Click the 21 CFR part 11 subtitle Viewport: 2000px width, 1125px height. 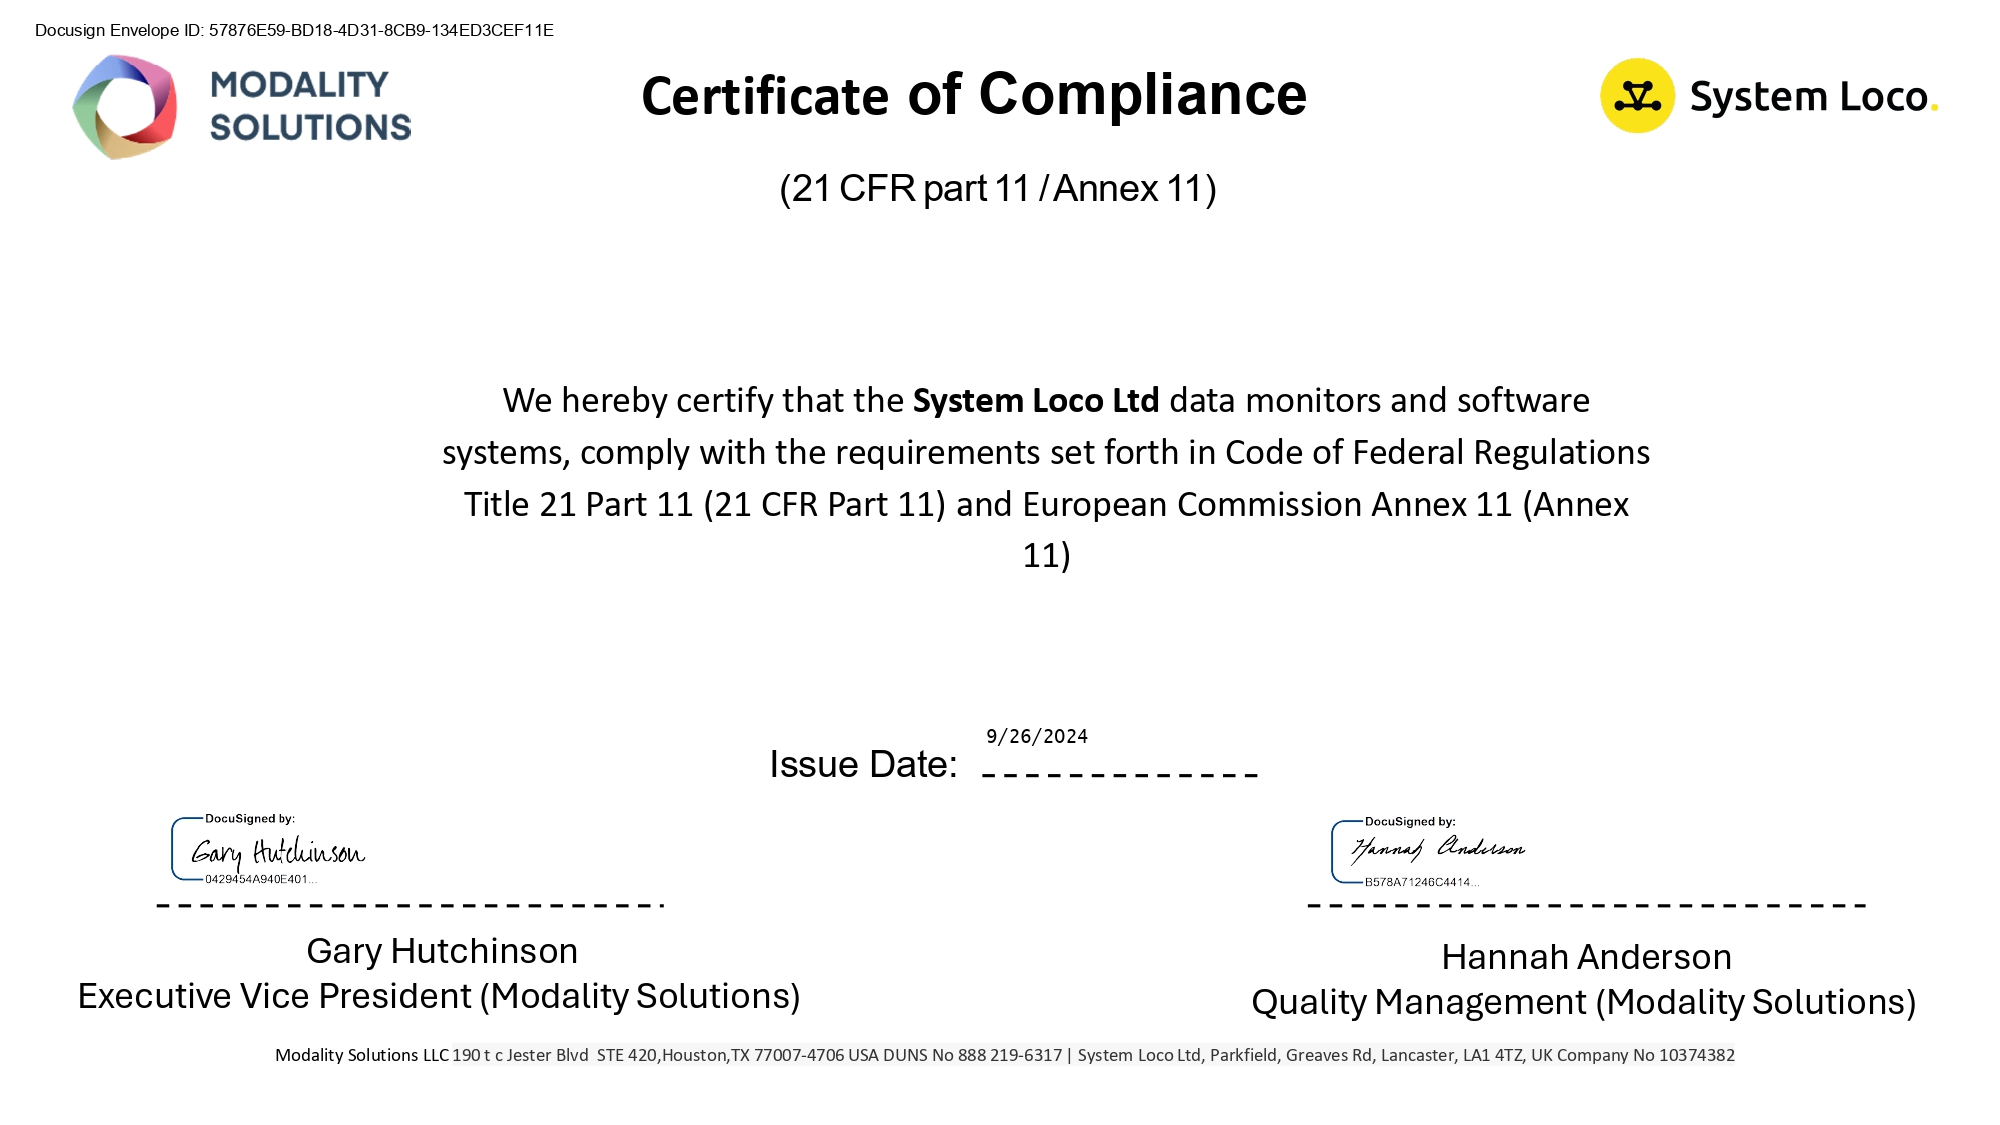[997, 189]
